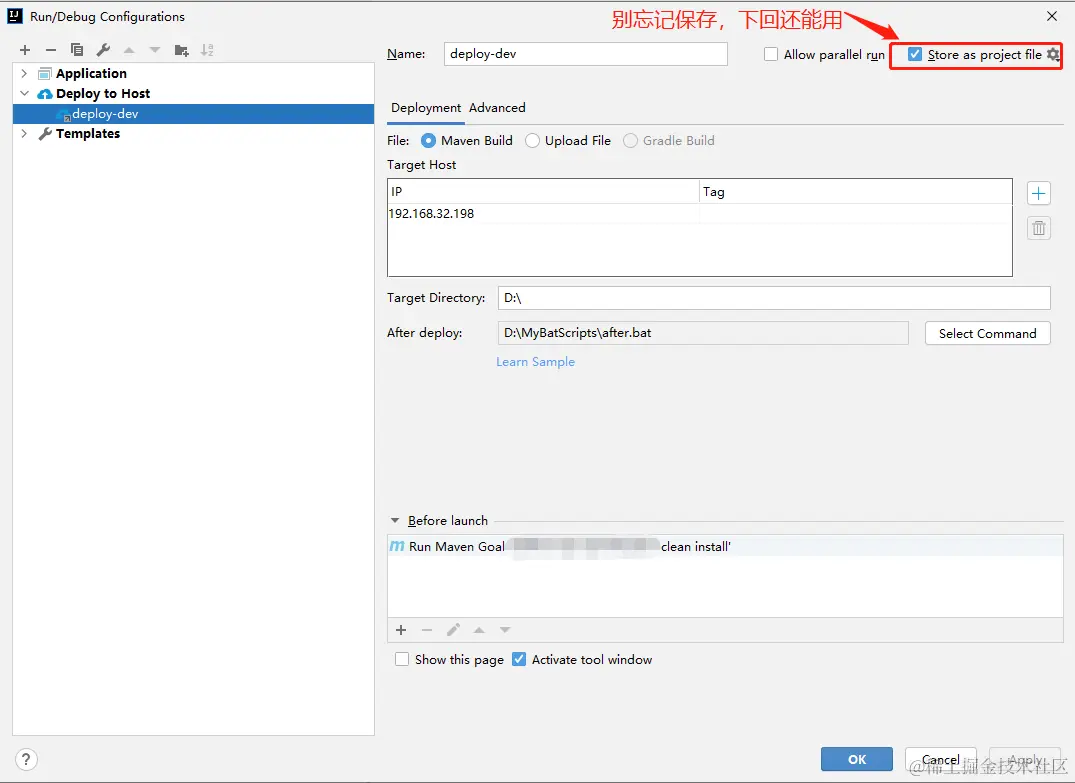
Task: Select host row 192.168.32.198
Action: tap(699, 214)
